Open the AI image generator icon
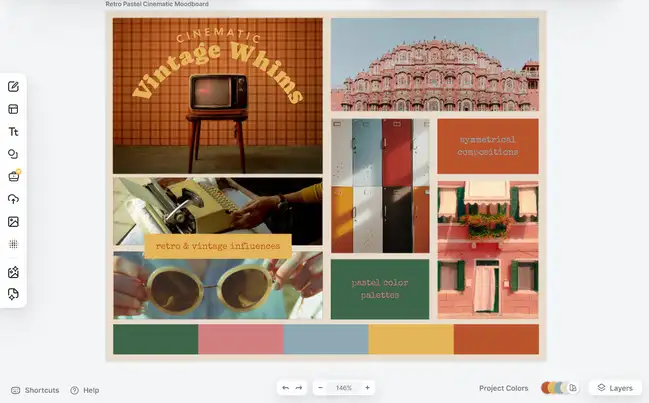 click(13, 272)
